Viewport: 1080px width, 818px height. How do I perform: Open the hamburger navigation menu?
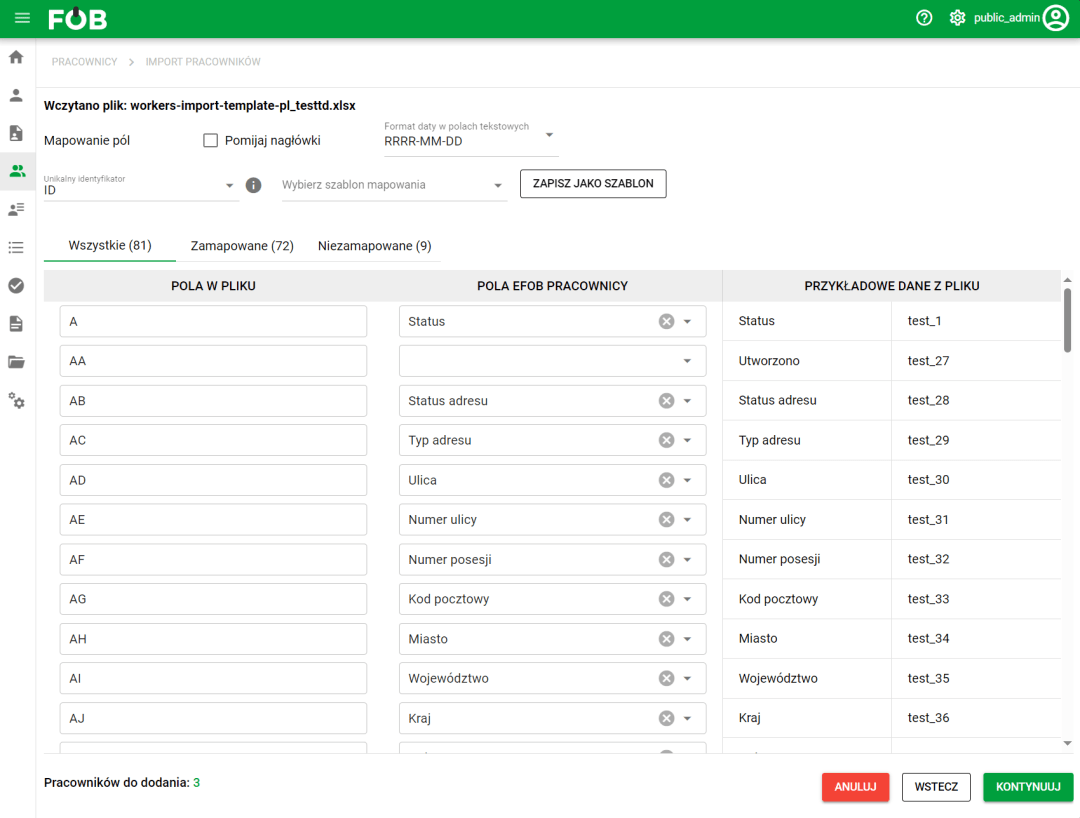tap(22, 19)
